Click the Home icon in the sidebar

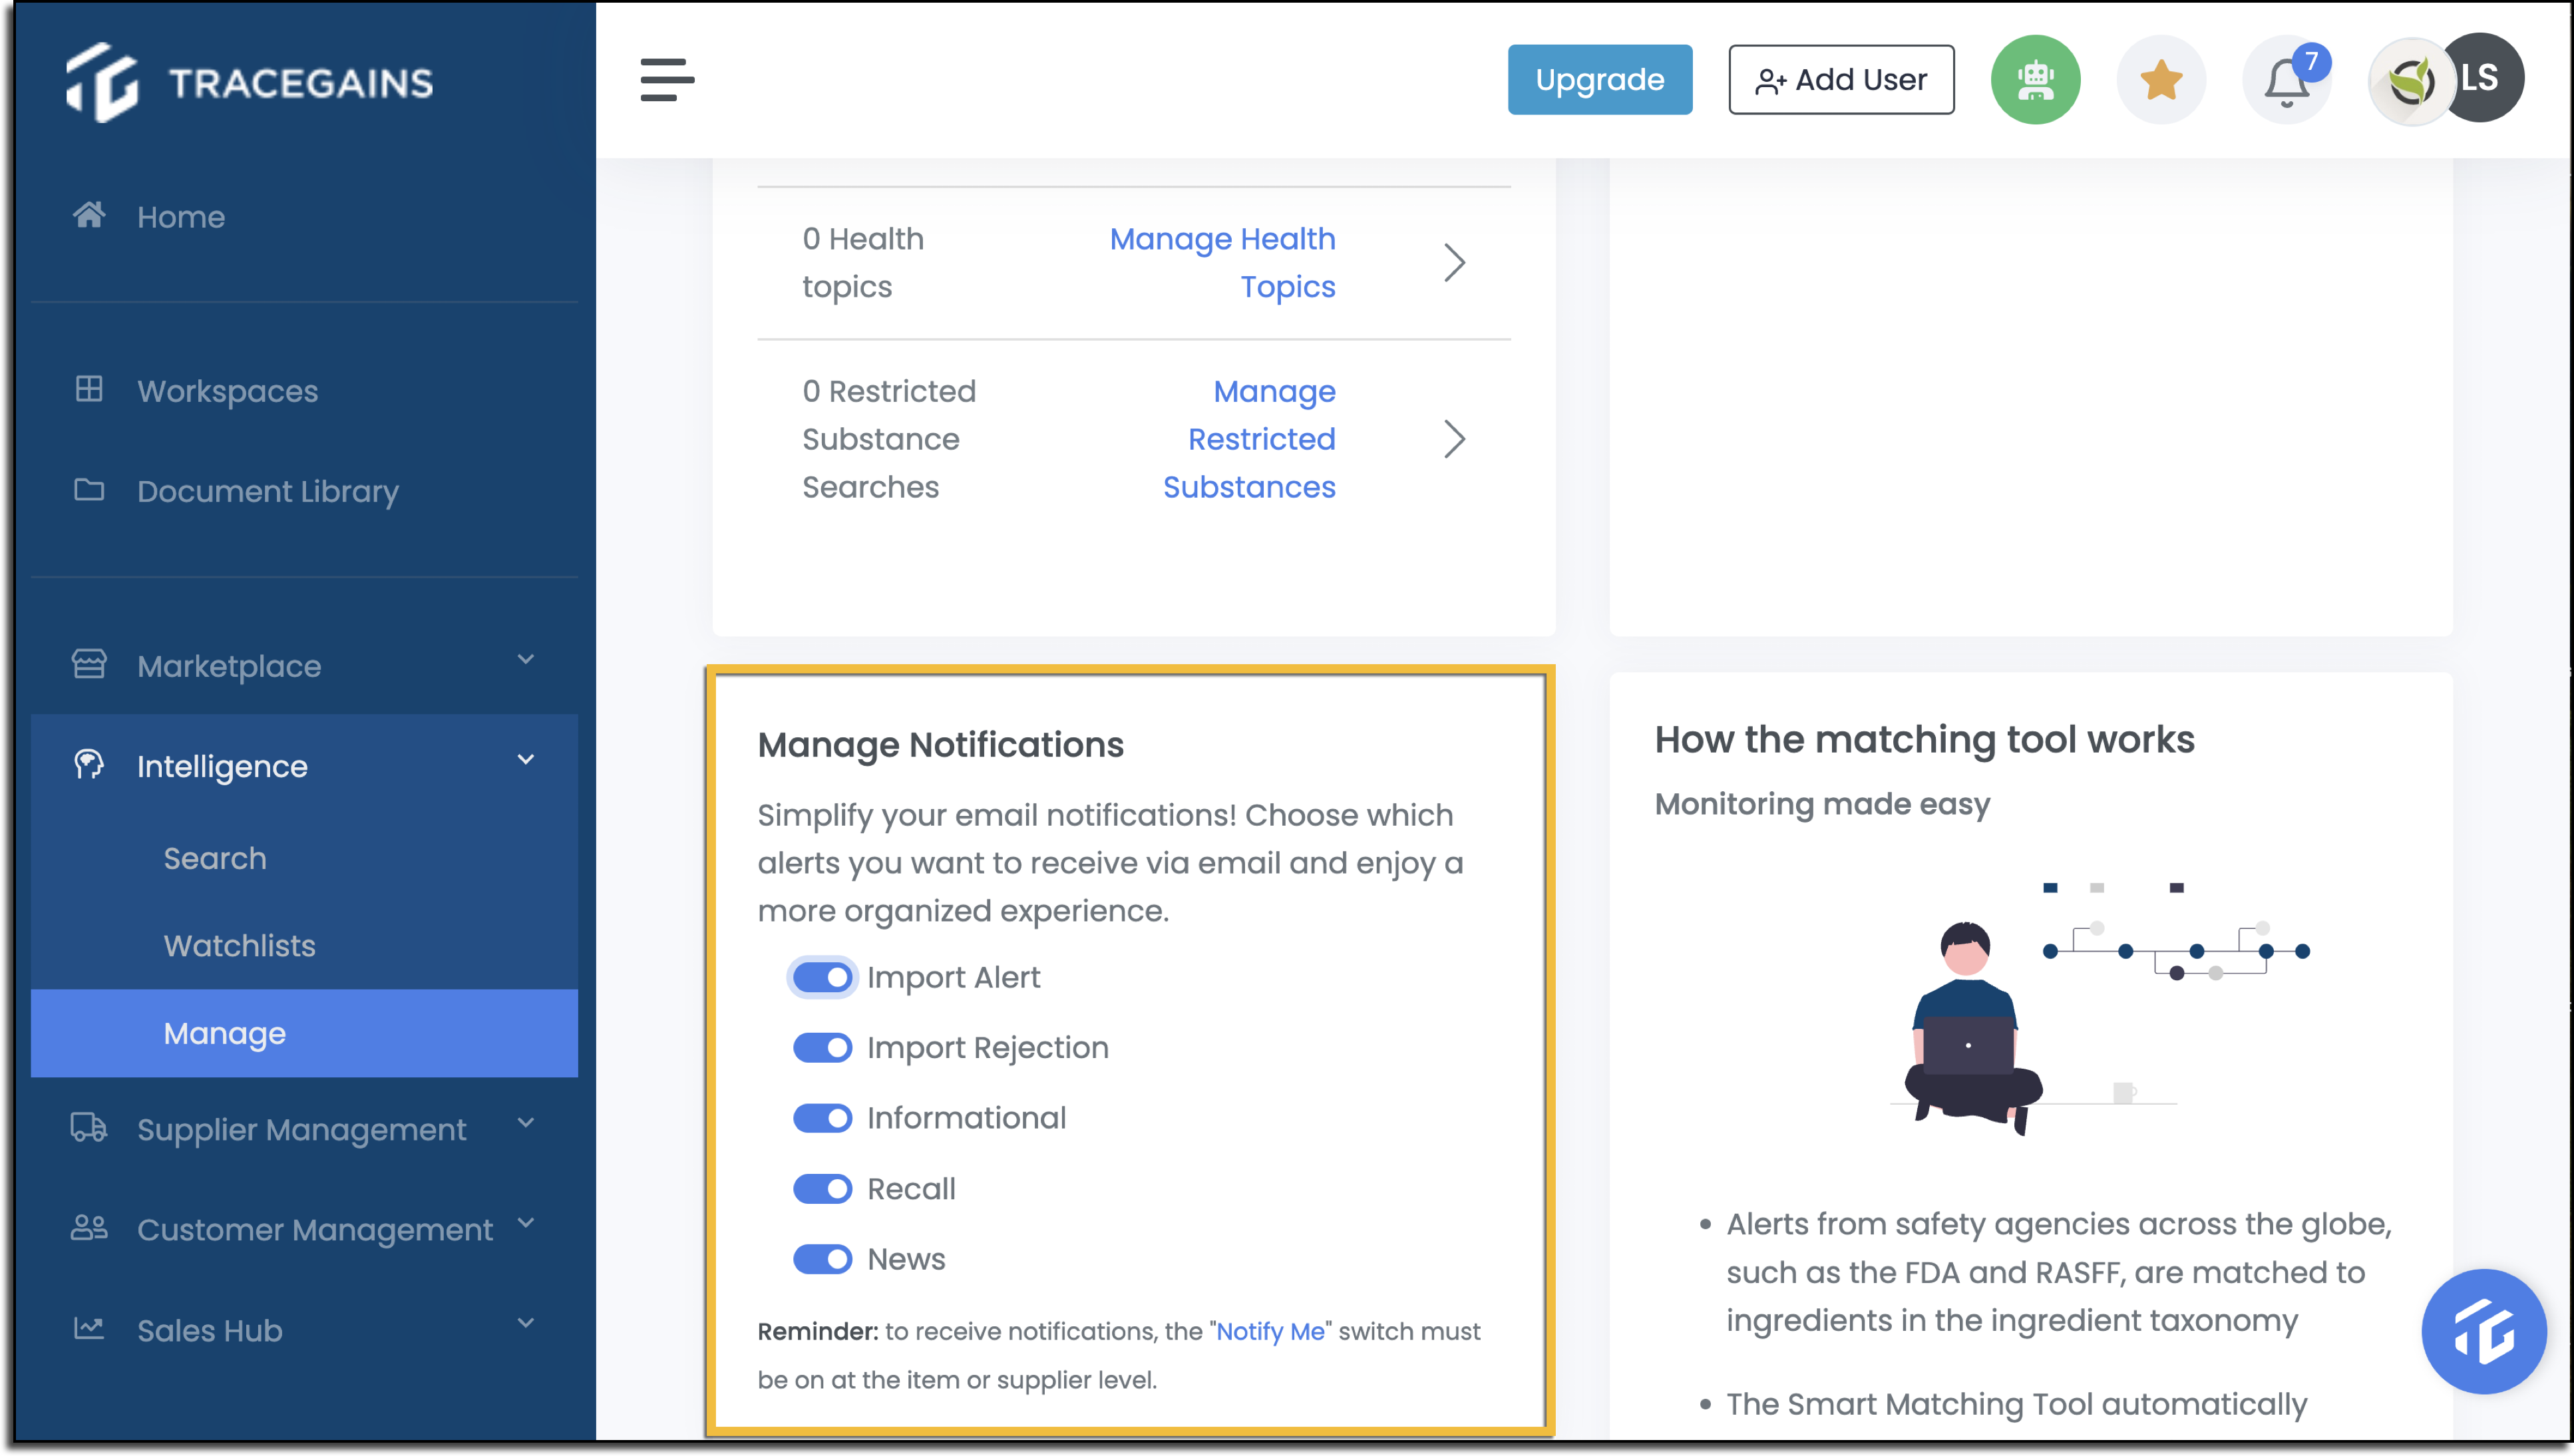tap(89, 215)
